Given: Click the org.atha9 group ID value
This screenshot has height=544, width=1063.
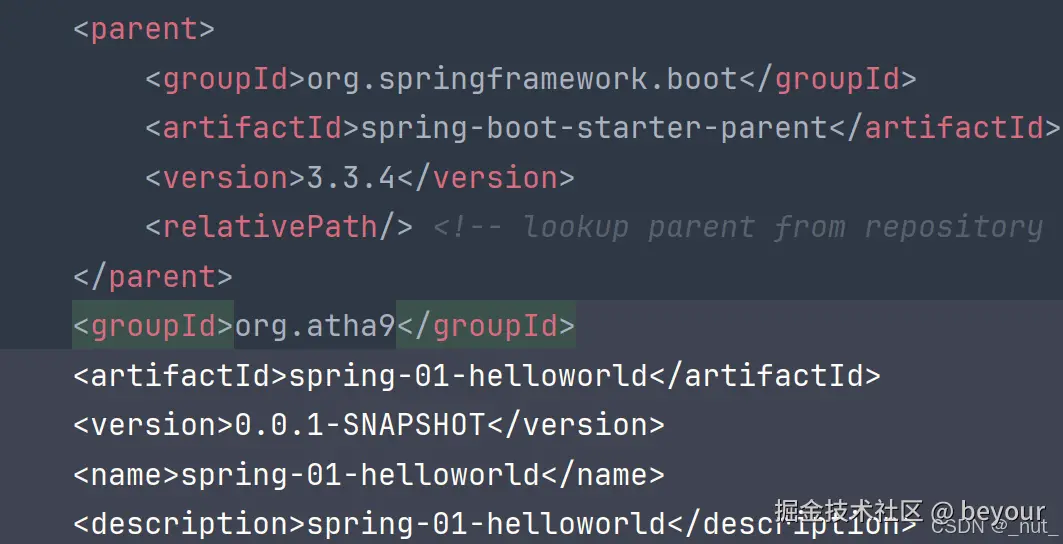Looking at the screenshot, I should pos(315,326).
